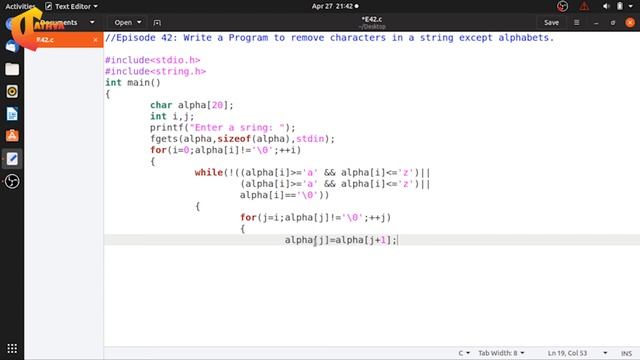Click the red warning triangle tray icon
The height and width of the screenshot is (360, 640).
point(584,6)
